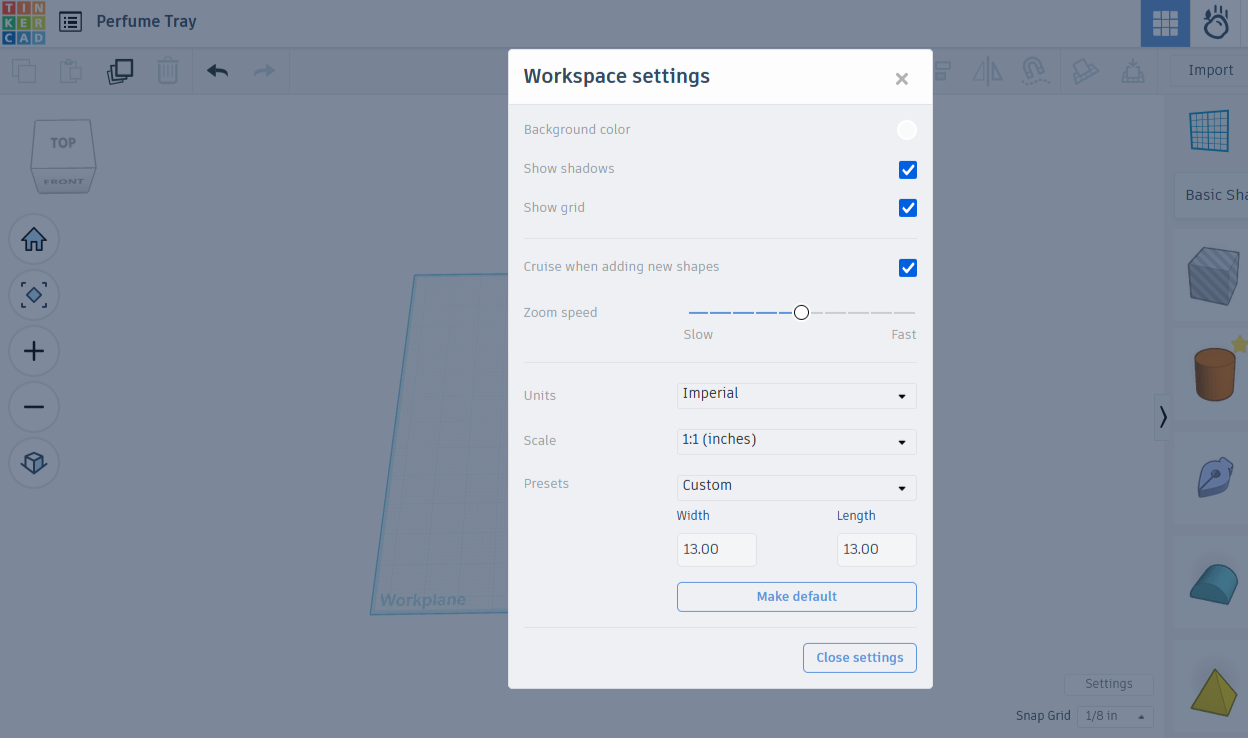The image size is (1248, 738).
Task: Click the Make default button
Action: (796, 597)
